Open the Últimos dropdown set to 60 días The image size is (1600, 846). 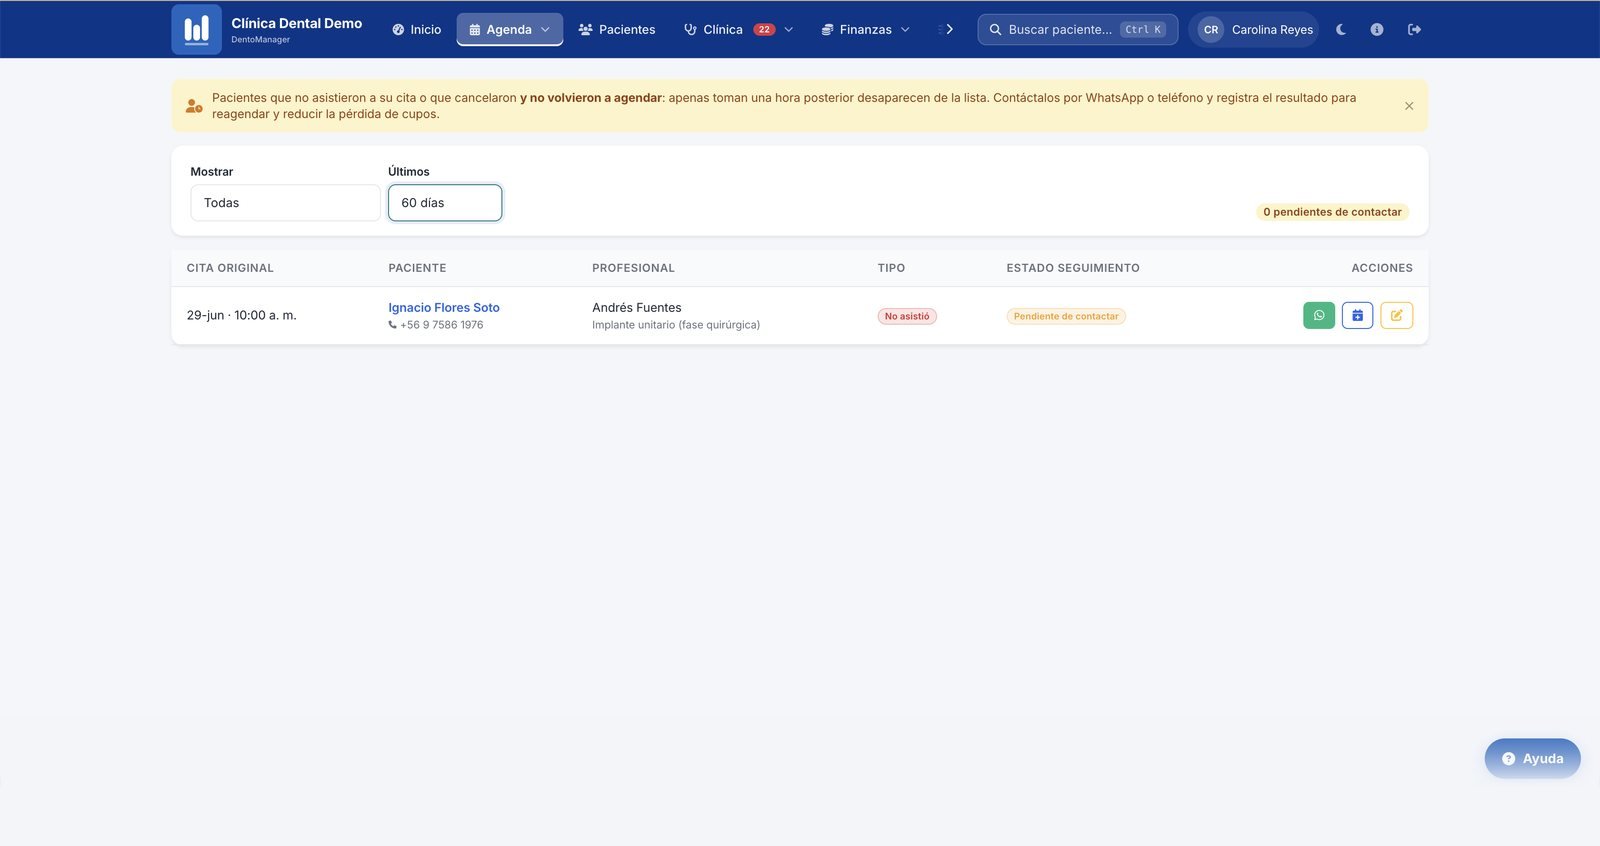[445, 203]
